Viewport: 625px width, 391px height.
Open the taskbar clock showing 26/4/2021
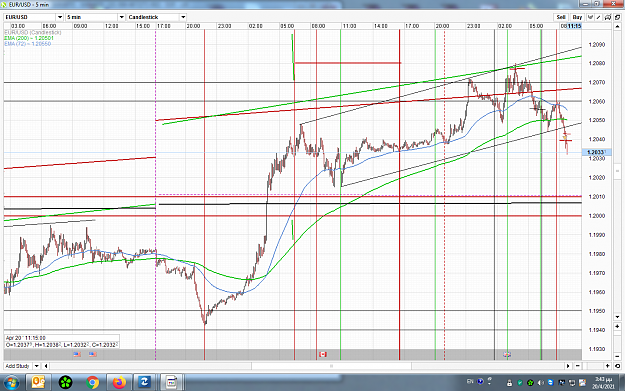603,383
